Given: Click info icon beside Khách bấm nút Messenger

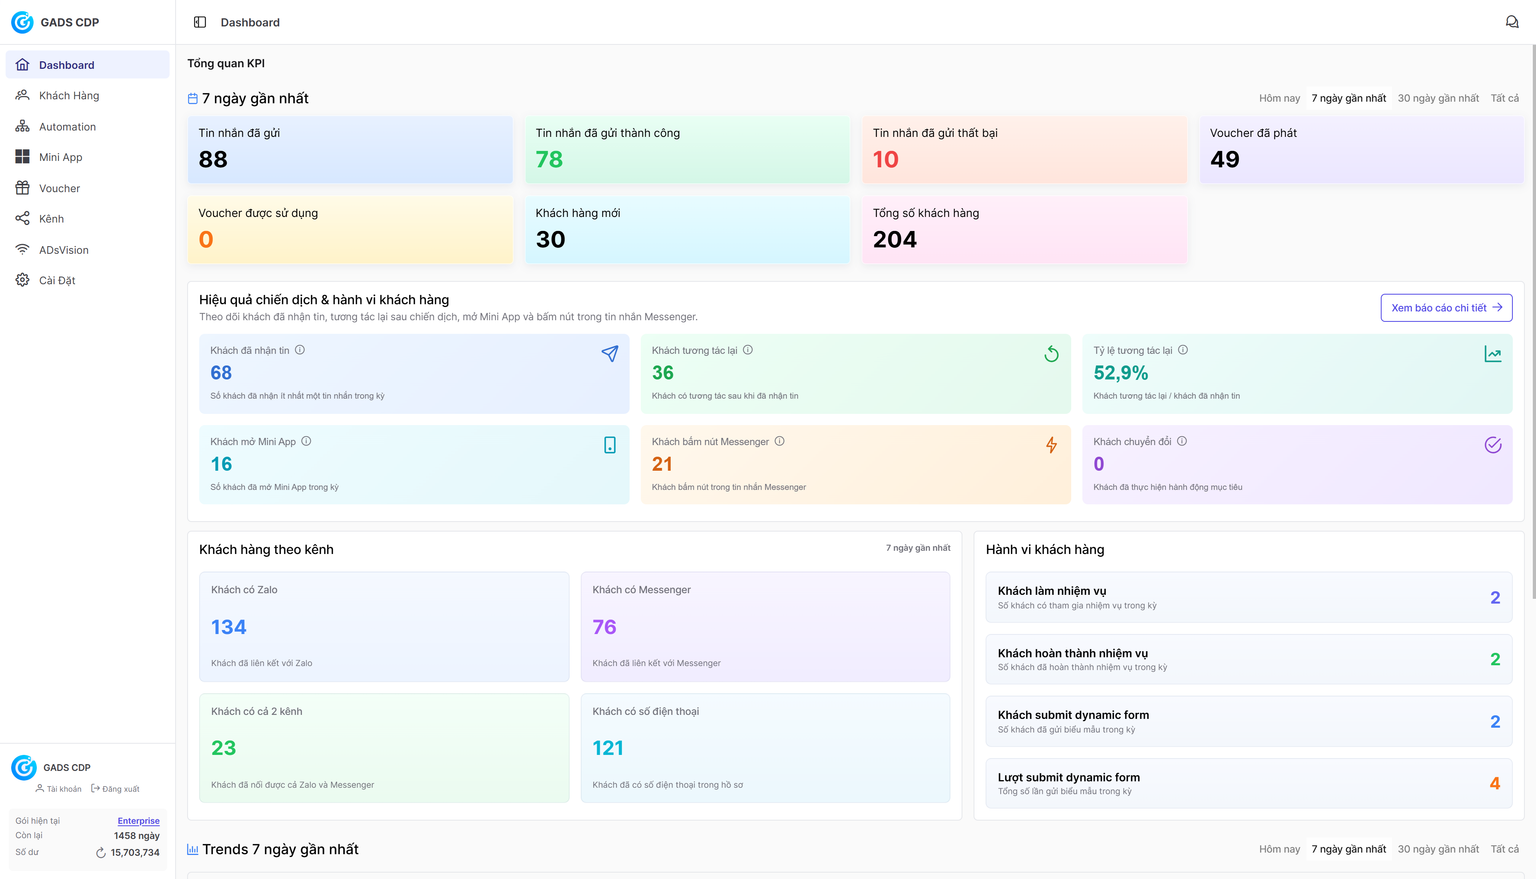Looking at the screenshot, I should 780,441.
